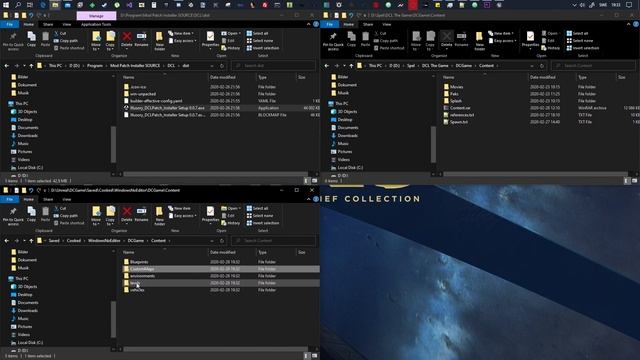Click Copy path in the dist window ribbon

(x=65, y=41)
